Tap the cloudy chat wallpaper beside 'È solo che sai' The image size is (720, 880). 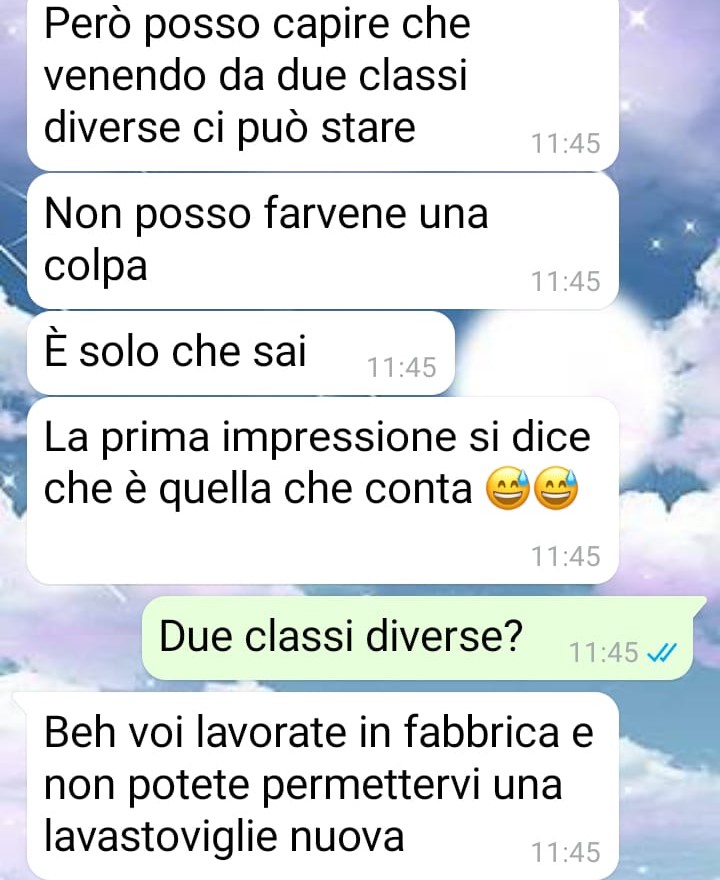[x=584, y=354]
